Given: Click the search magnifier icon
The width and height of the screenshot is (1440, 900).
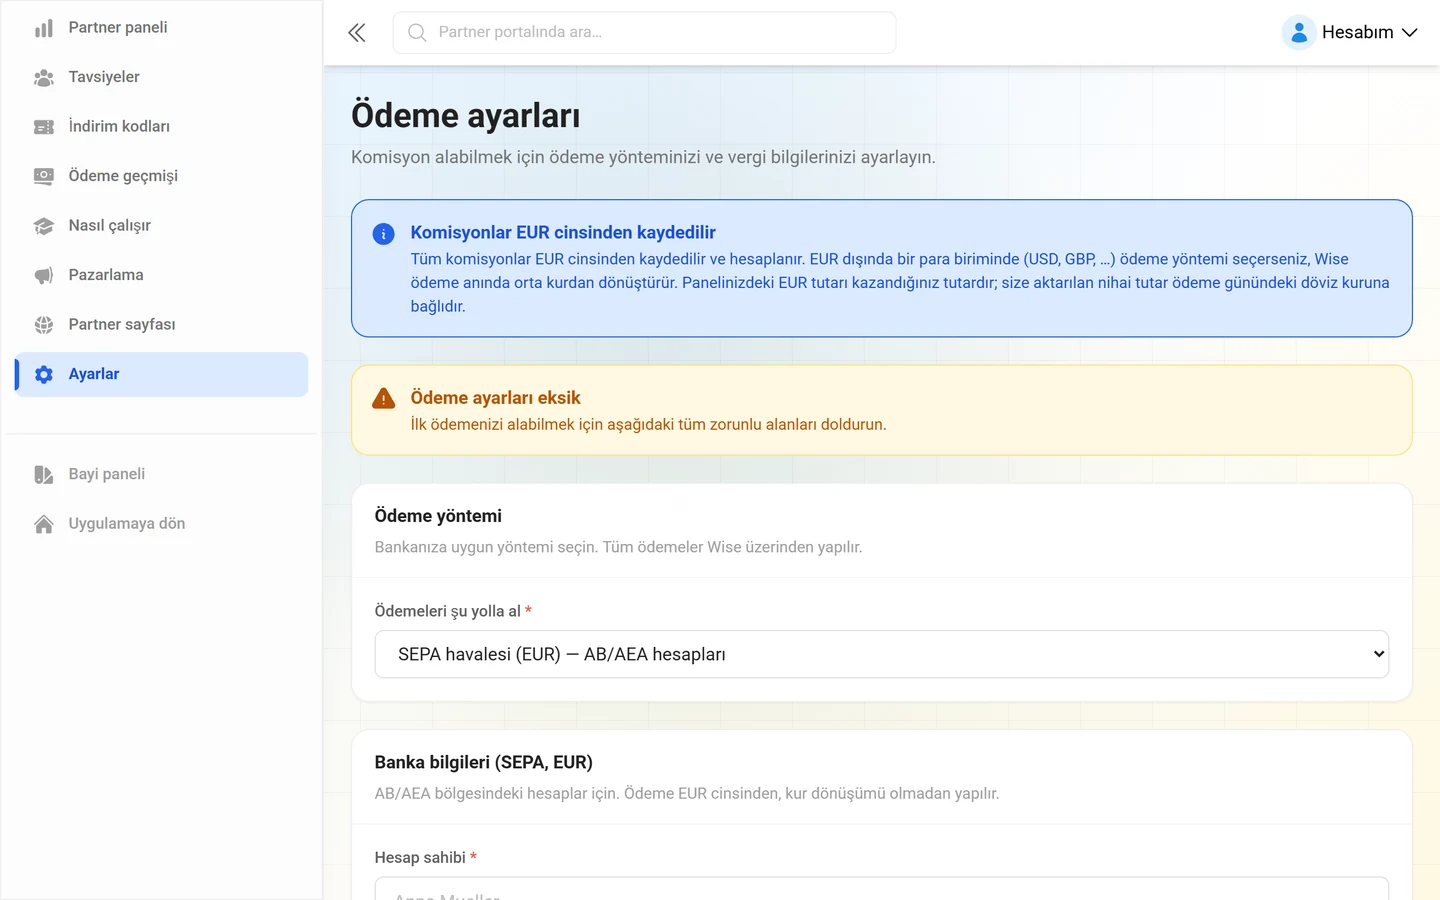Looking at the screenshot, I should 417,33.
